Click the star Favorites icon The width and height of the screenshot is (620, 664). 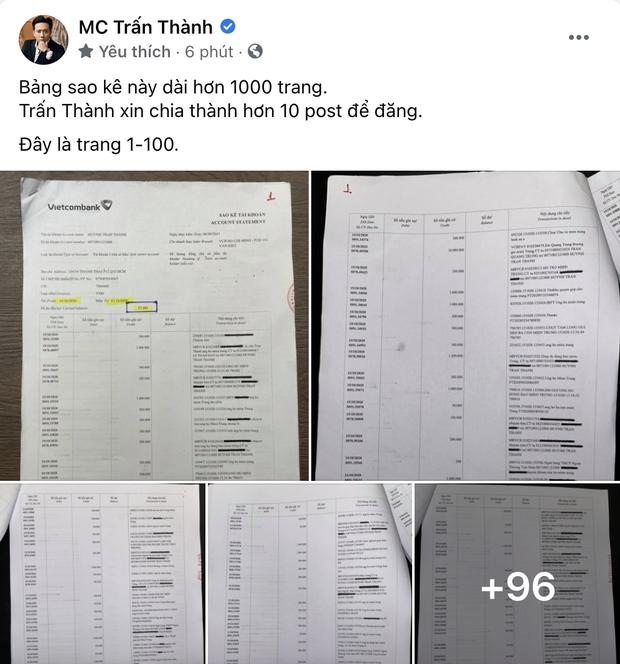(x=86, y=52)
